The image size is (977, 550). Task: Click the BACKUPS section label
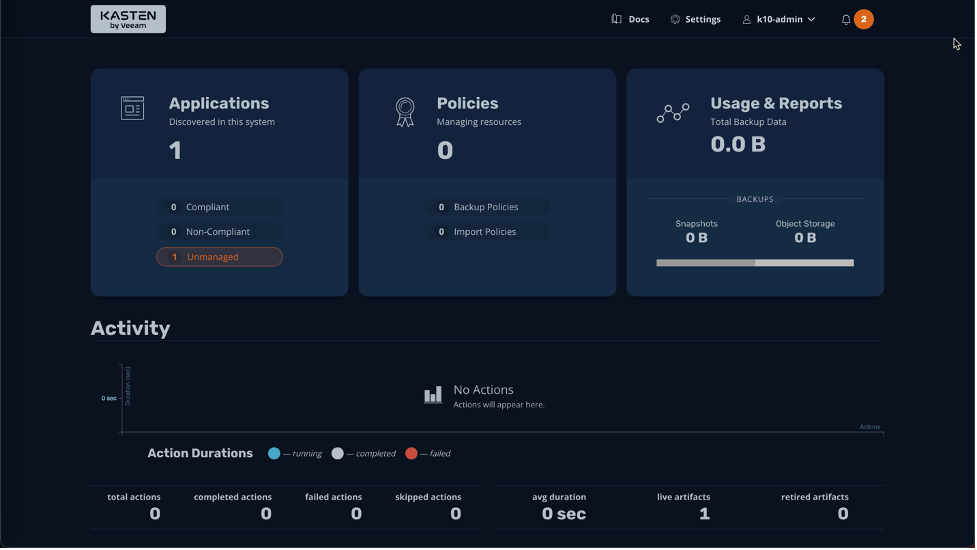(756, 200)
